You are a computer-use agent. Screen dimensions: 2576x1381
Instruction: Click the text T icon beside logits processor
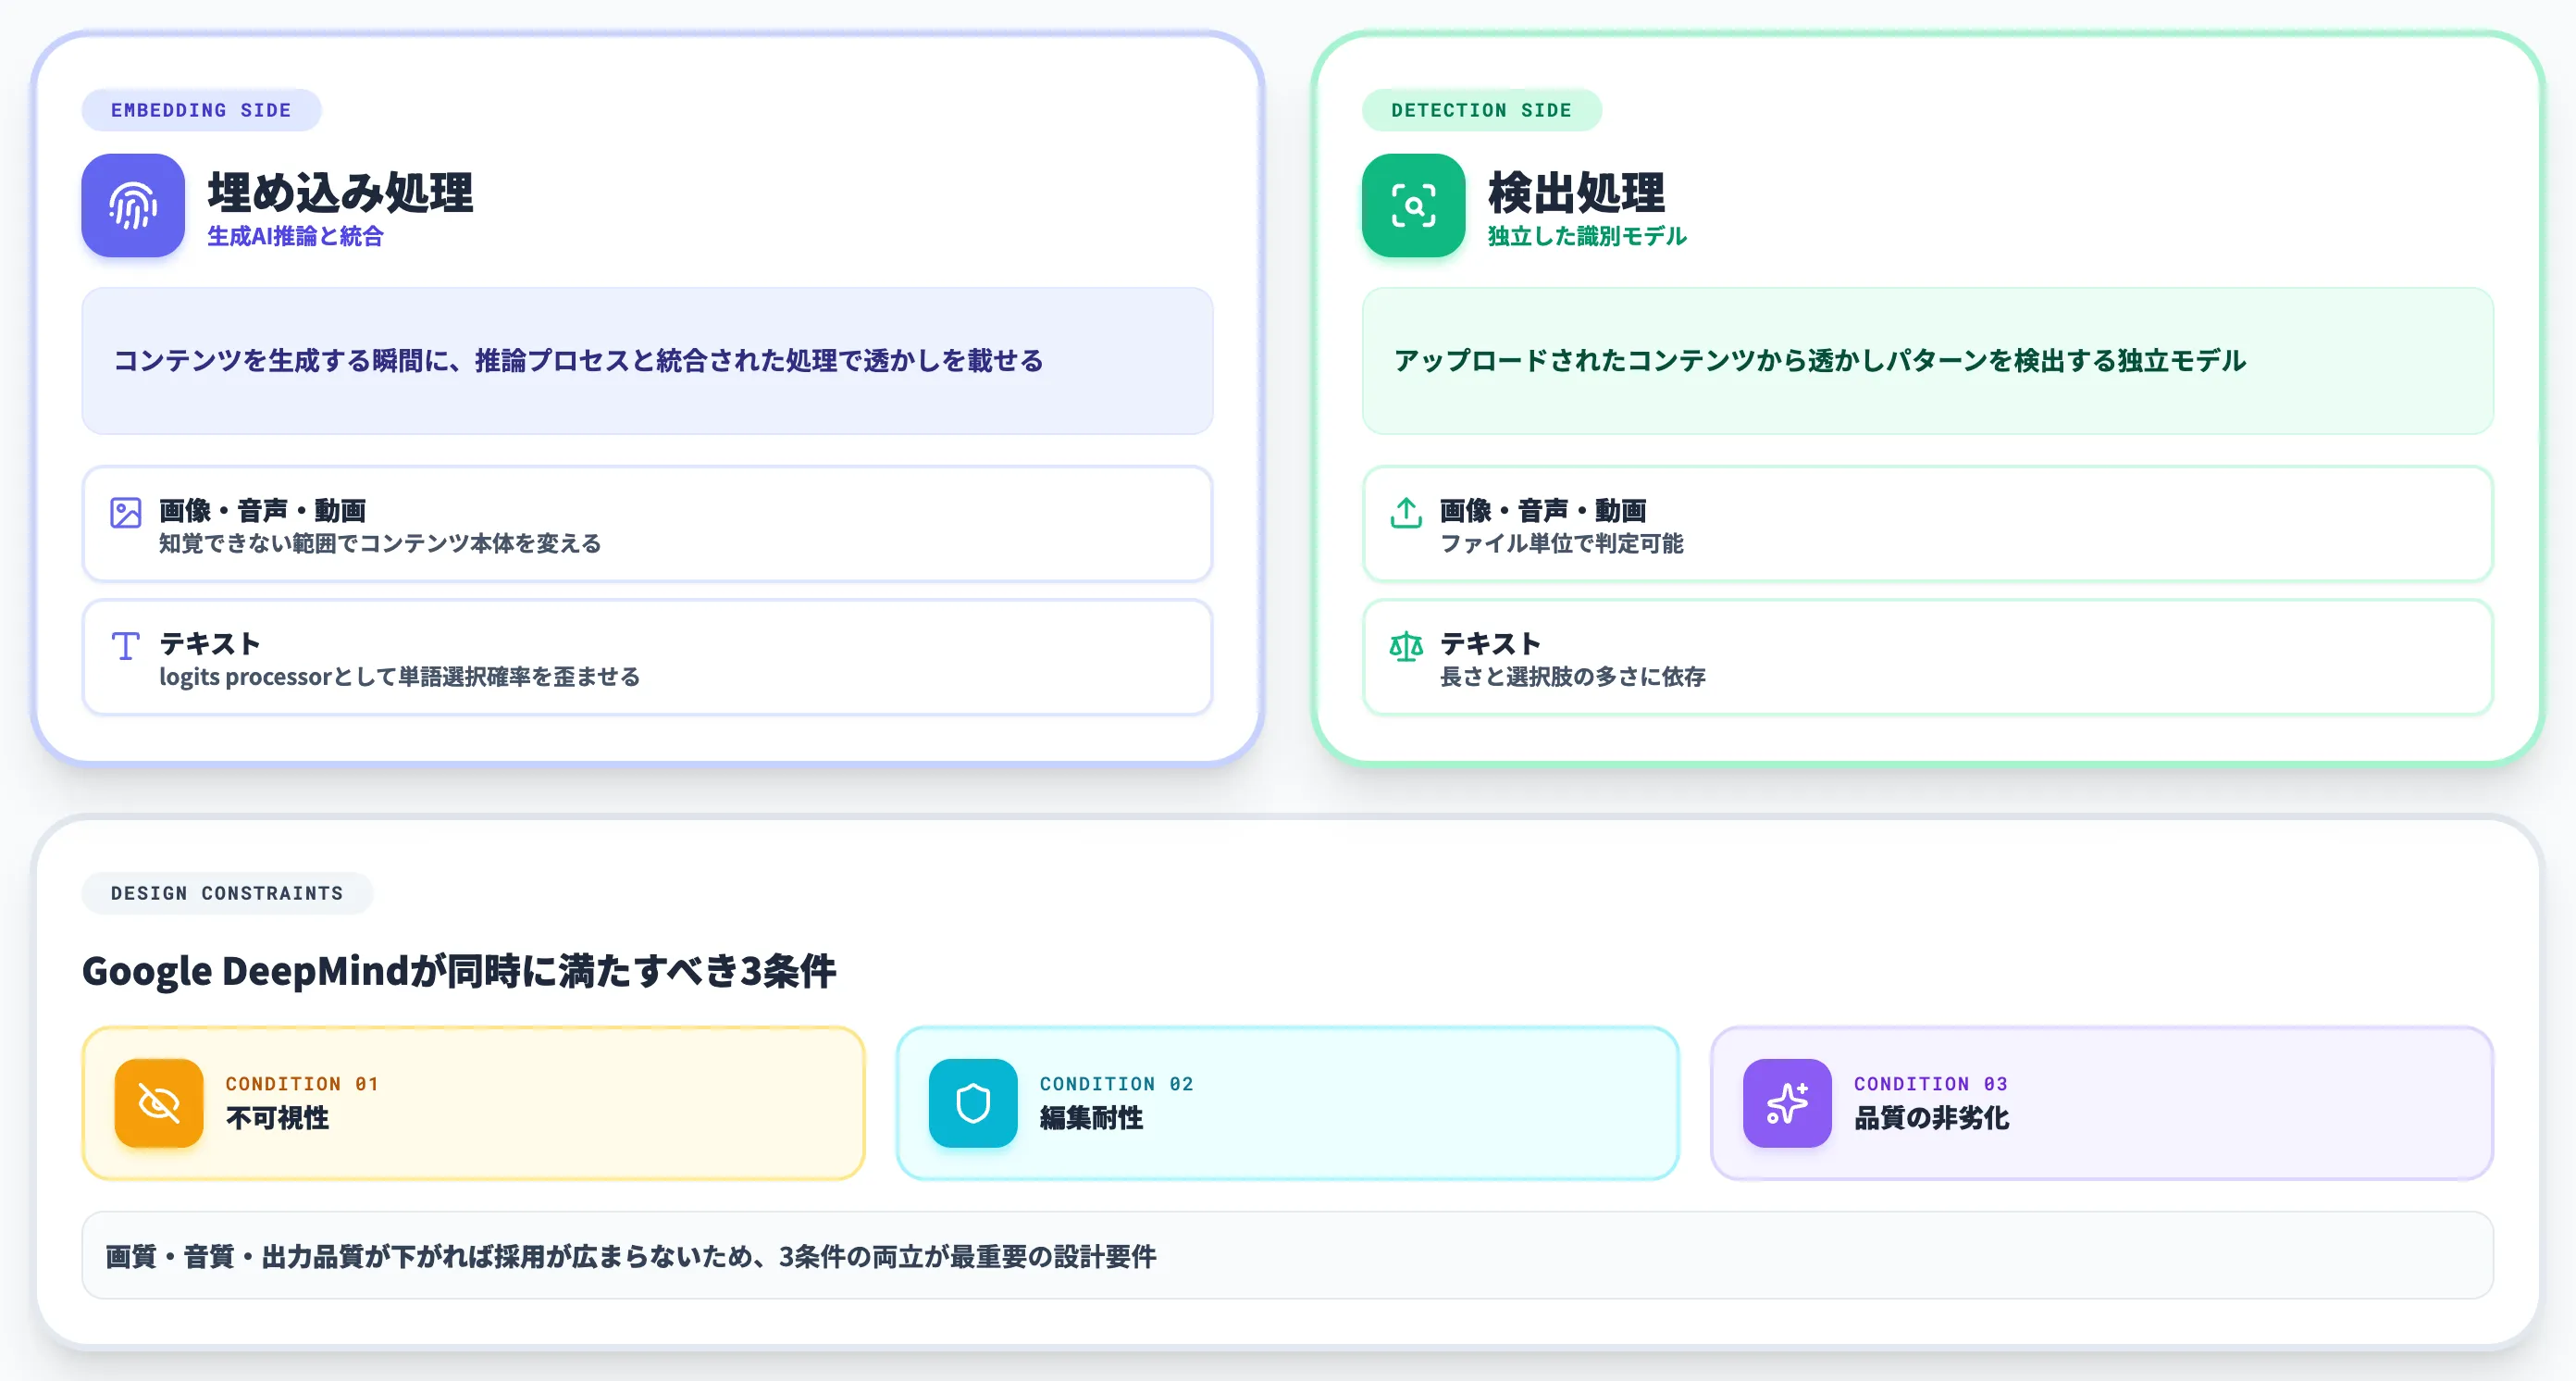tap(125, 646)
